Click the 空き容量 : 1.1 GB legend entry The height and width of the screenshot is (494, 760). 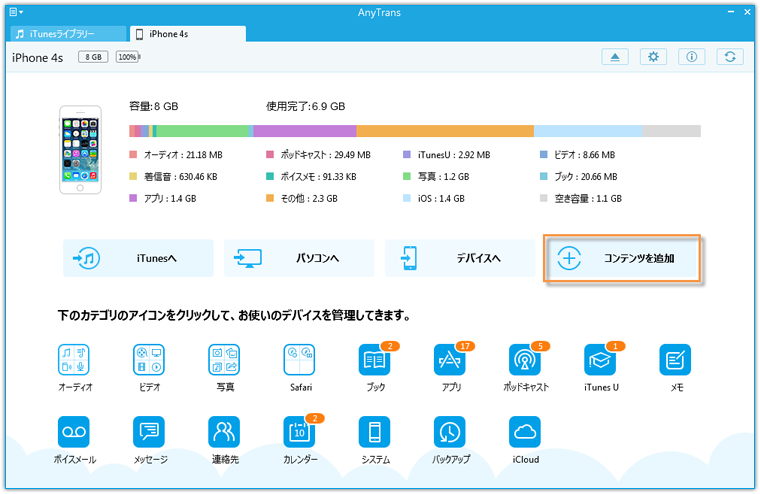point(581,198)
